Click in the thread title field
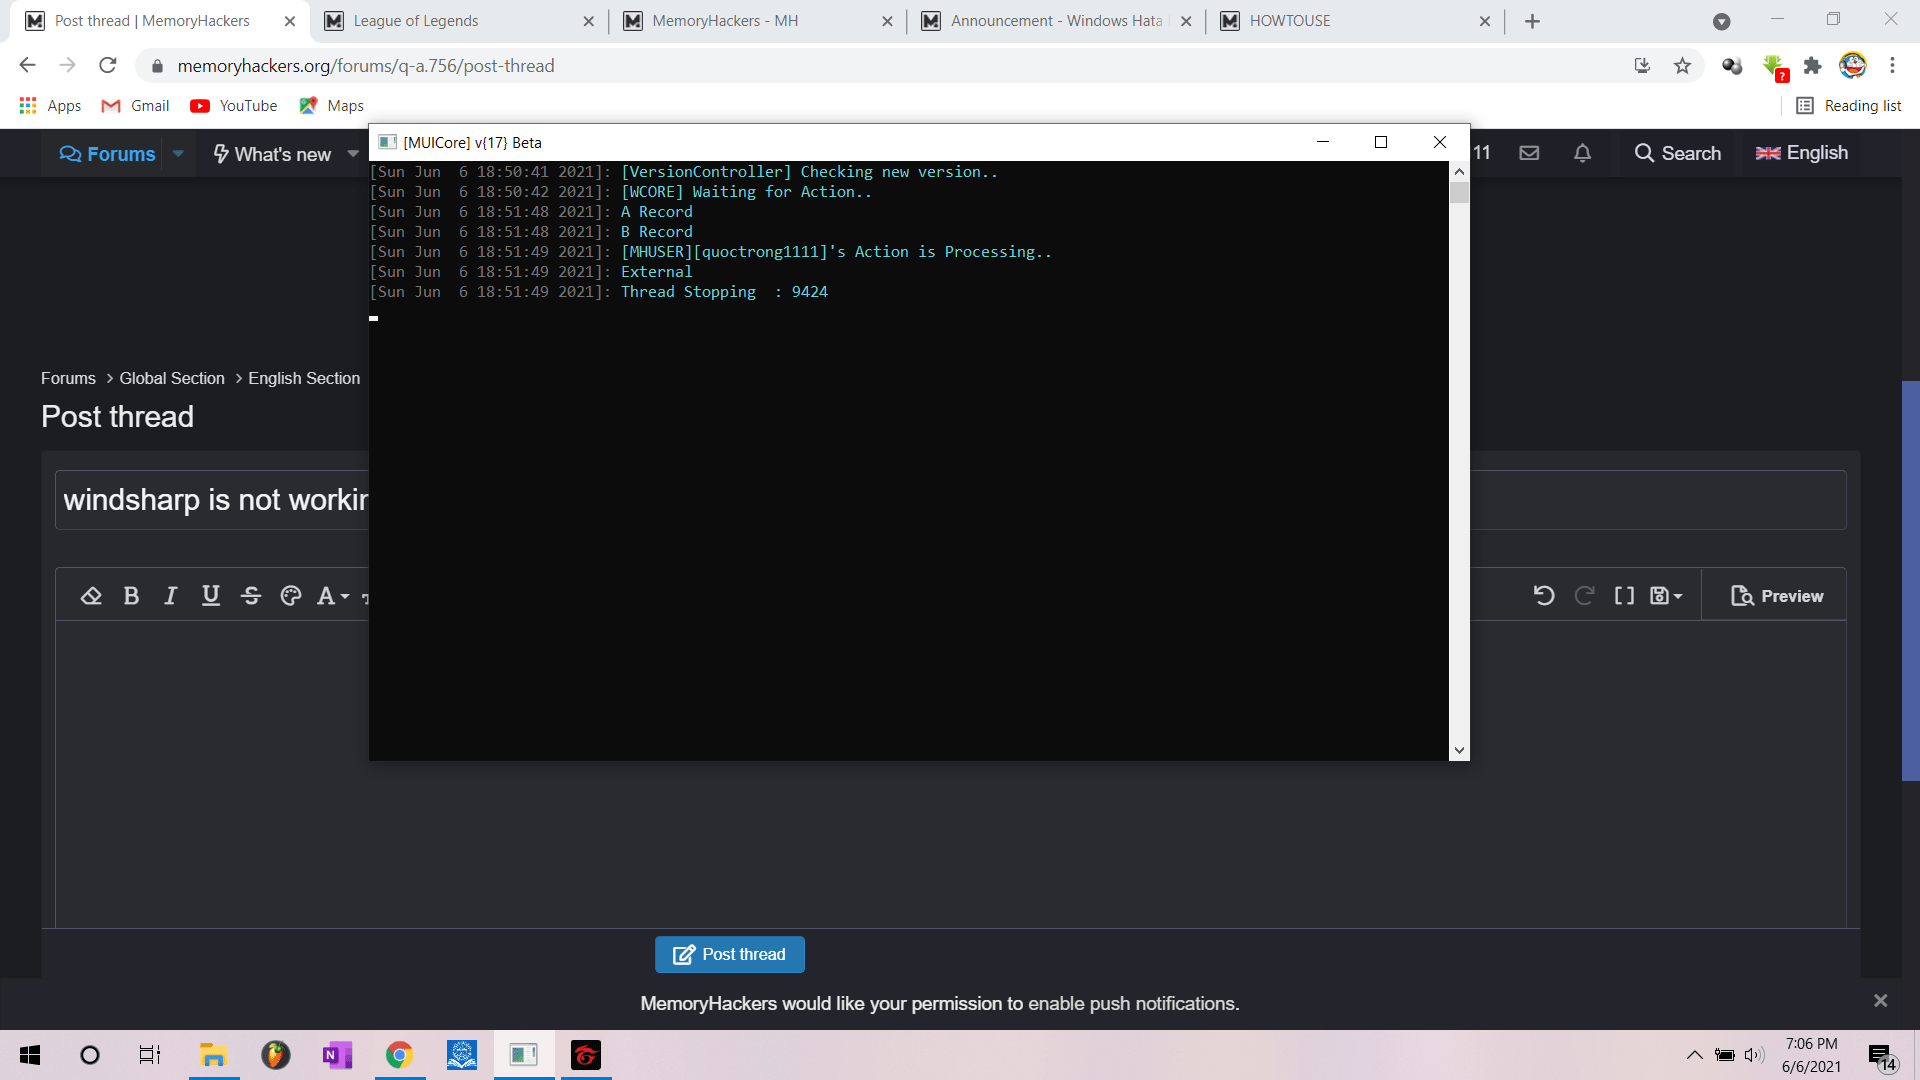The image size is (1920, 1080). [950, 500]
